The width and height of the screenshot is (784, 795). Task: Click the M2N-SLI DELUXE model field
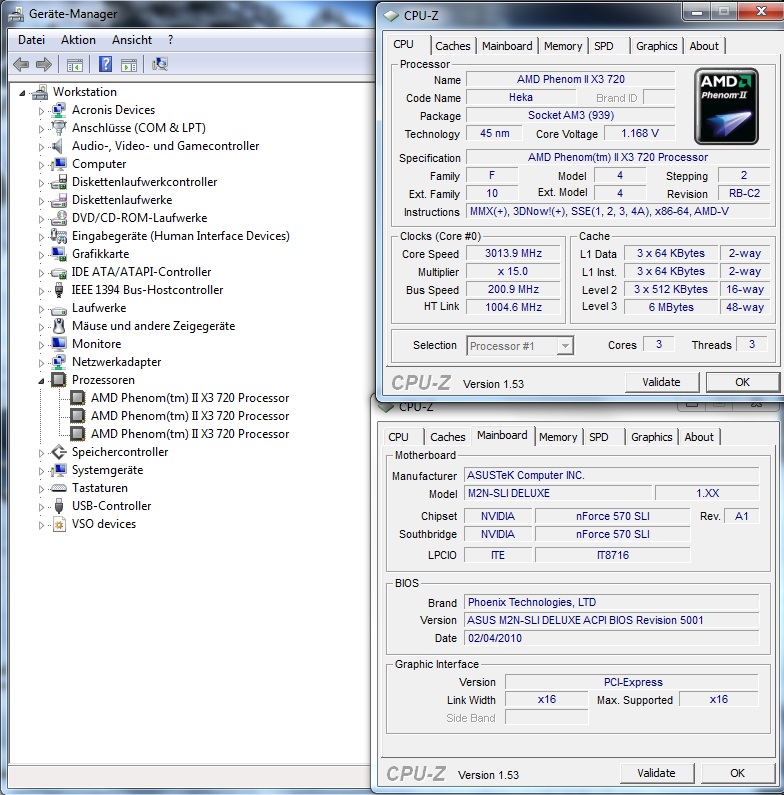click(558, 493)
